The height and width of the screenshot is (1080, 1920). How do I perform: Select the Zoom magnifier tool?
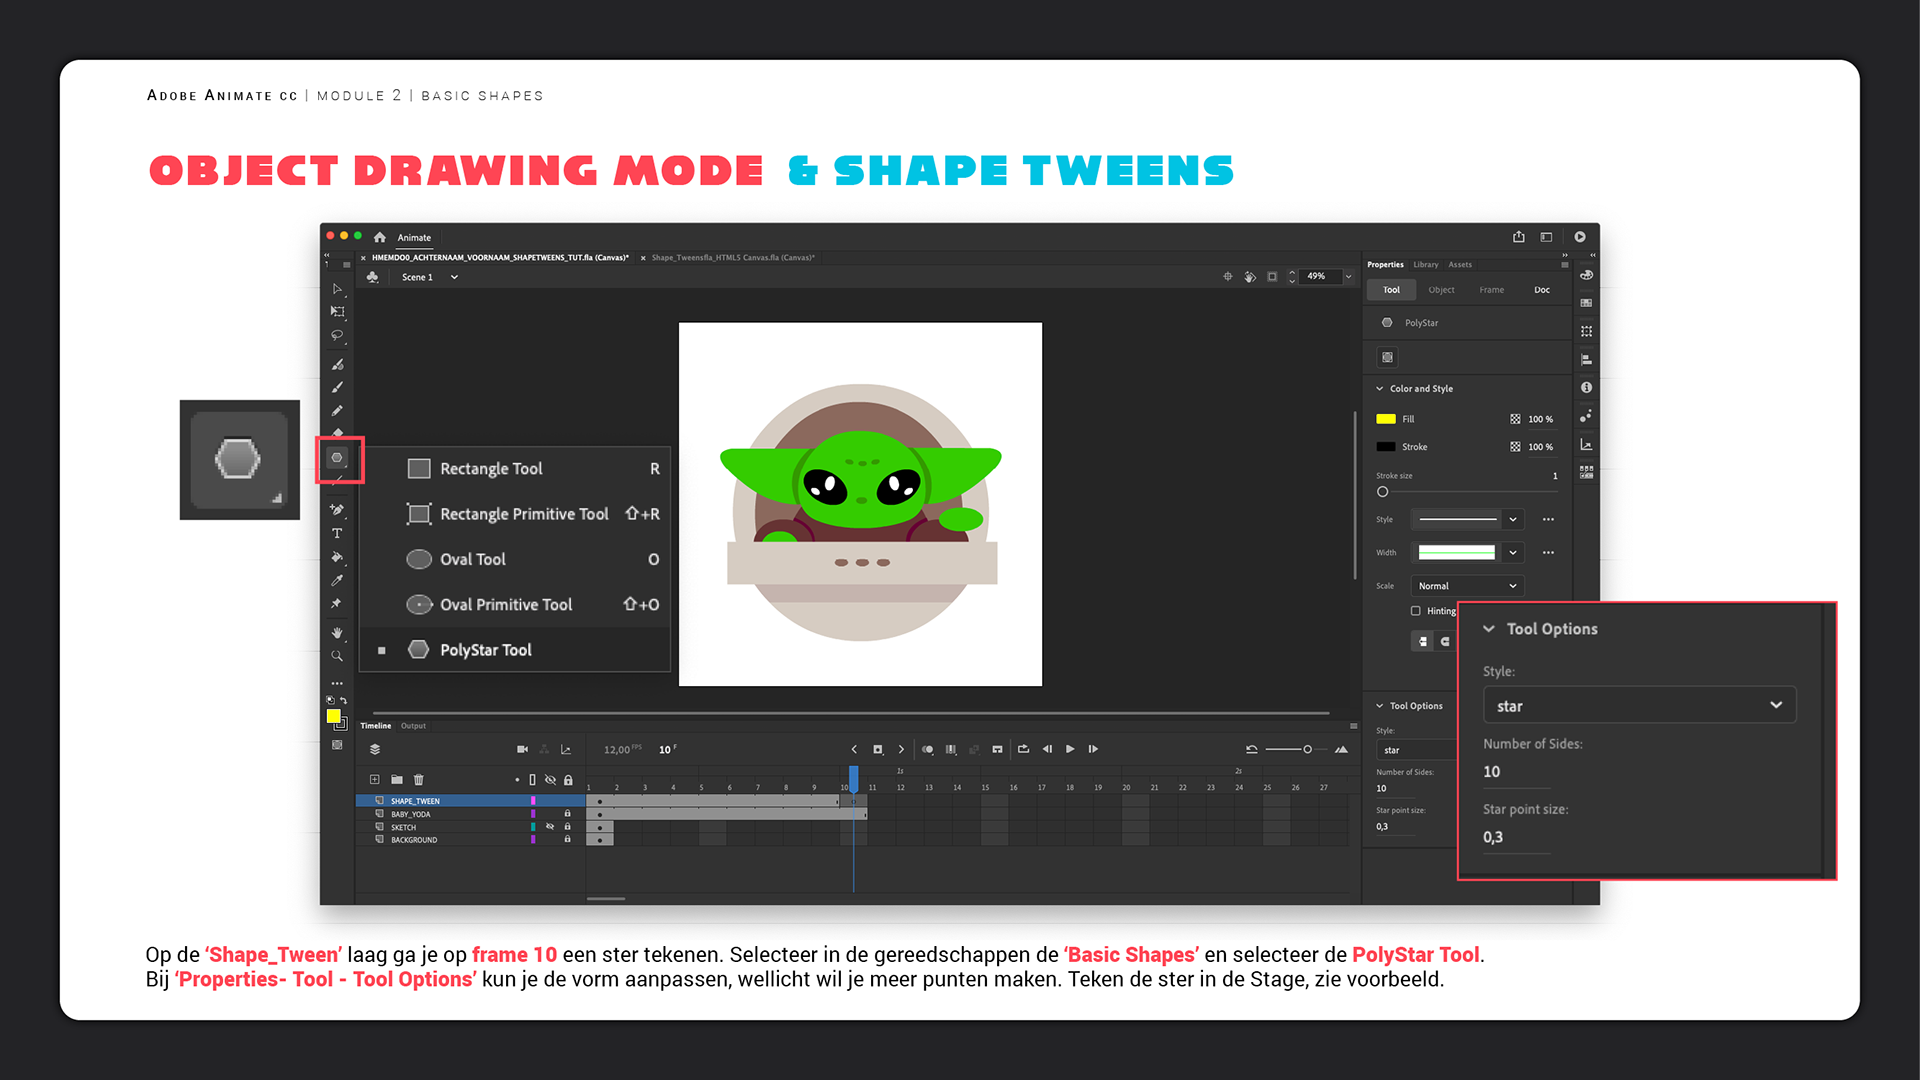point(337,657)
